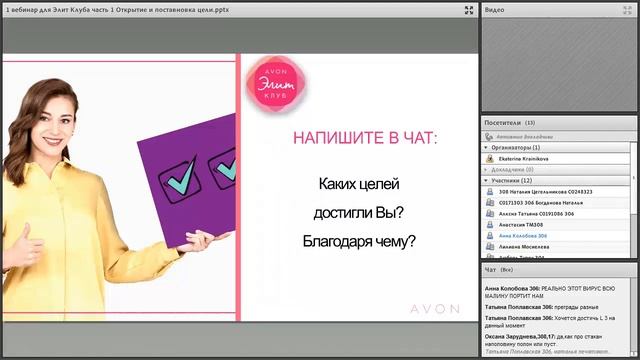Click slide text 'Каких целей'
Image resolution: width=640 pixels, height=360 pixels.
pyautogui.click(x=359, y=184)
